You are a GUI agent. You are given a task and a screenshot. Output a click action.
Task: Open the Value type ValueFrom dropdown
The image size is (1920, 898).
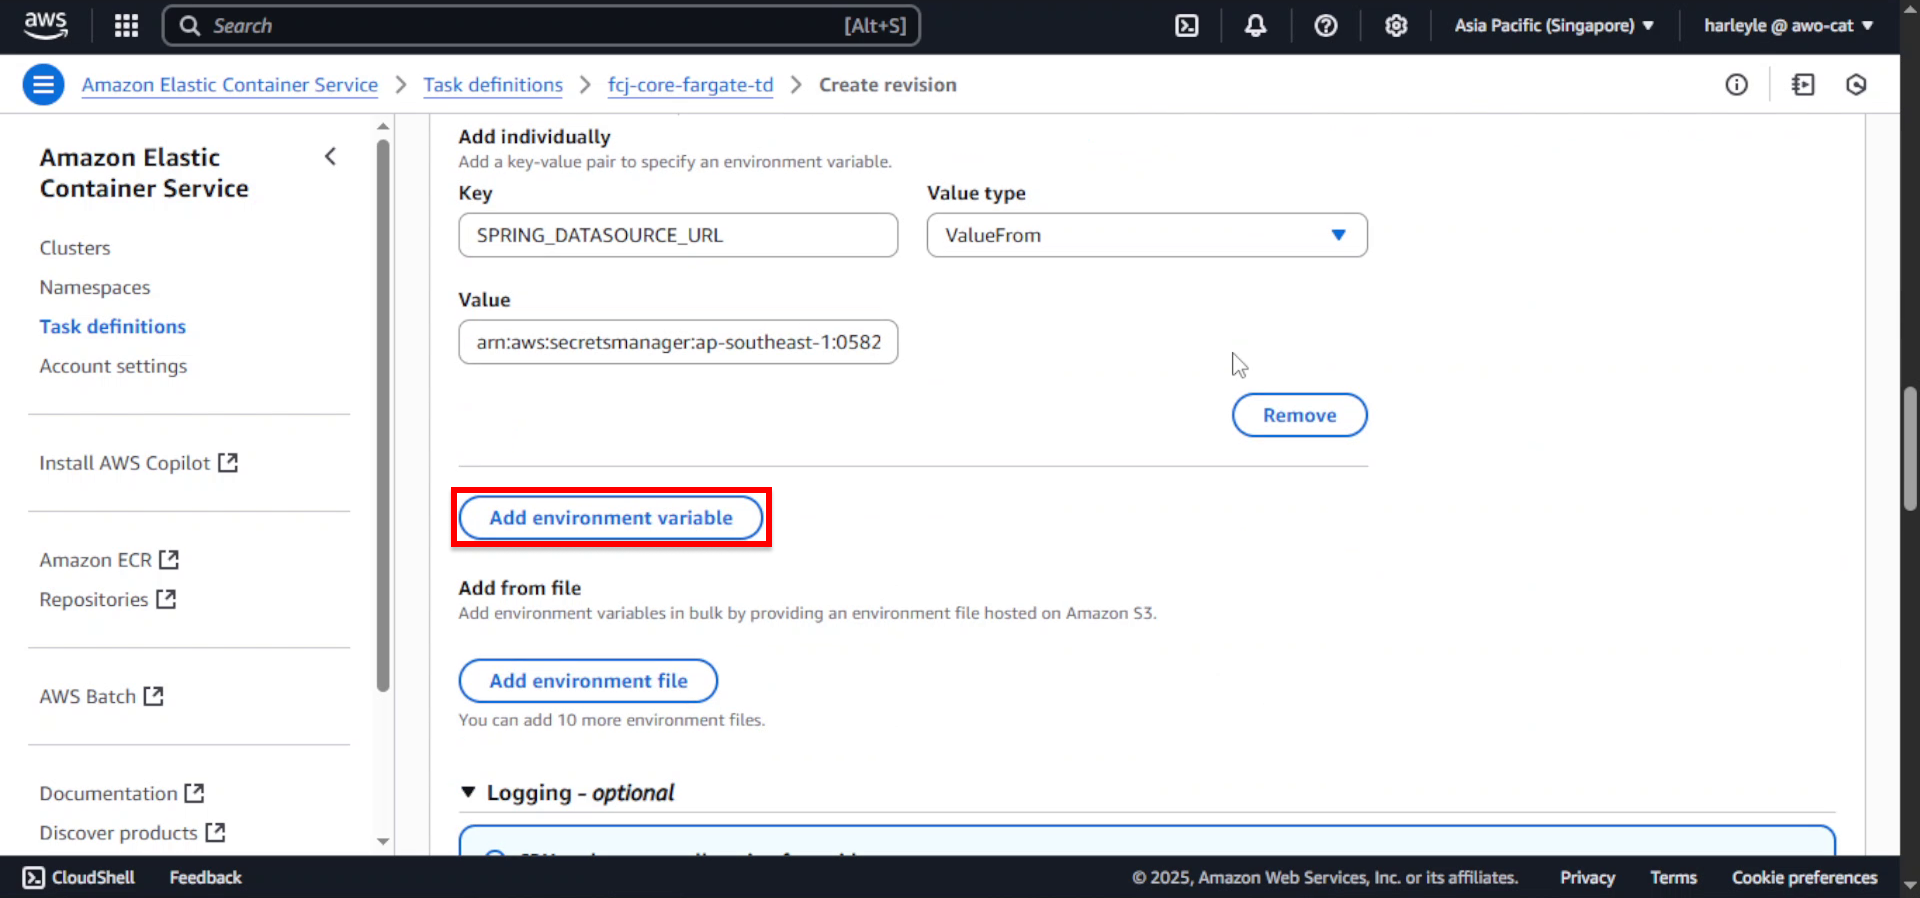pos(1146,235)
